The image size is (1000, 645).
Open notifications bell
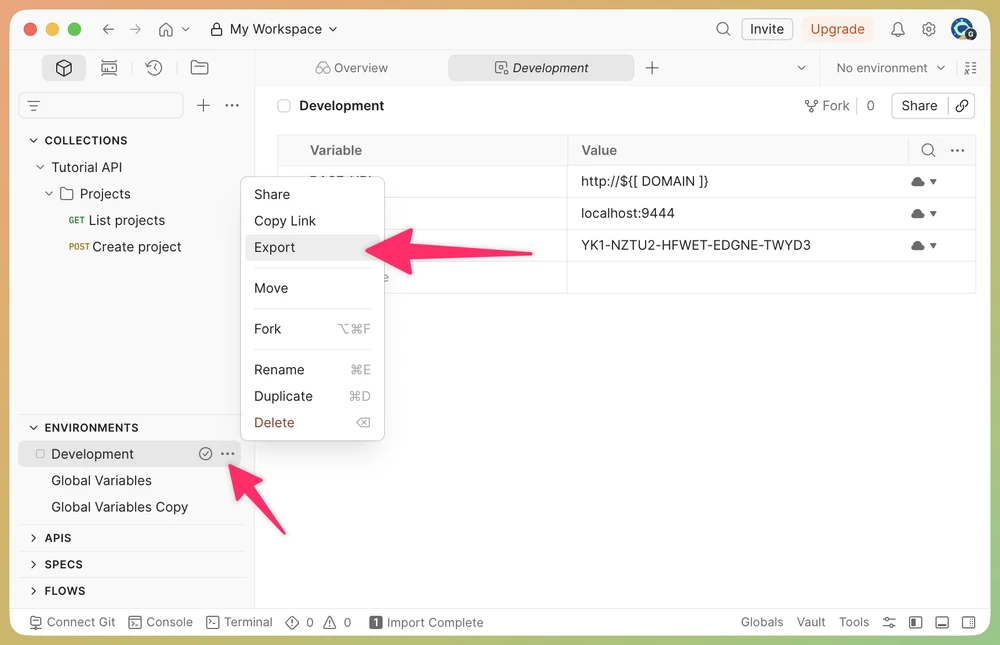coord(898,29)
